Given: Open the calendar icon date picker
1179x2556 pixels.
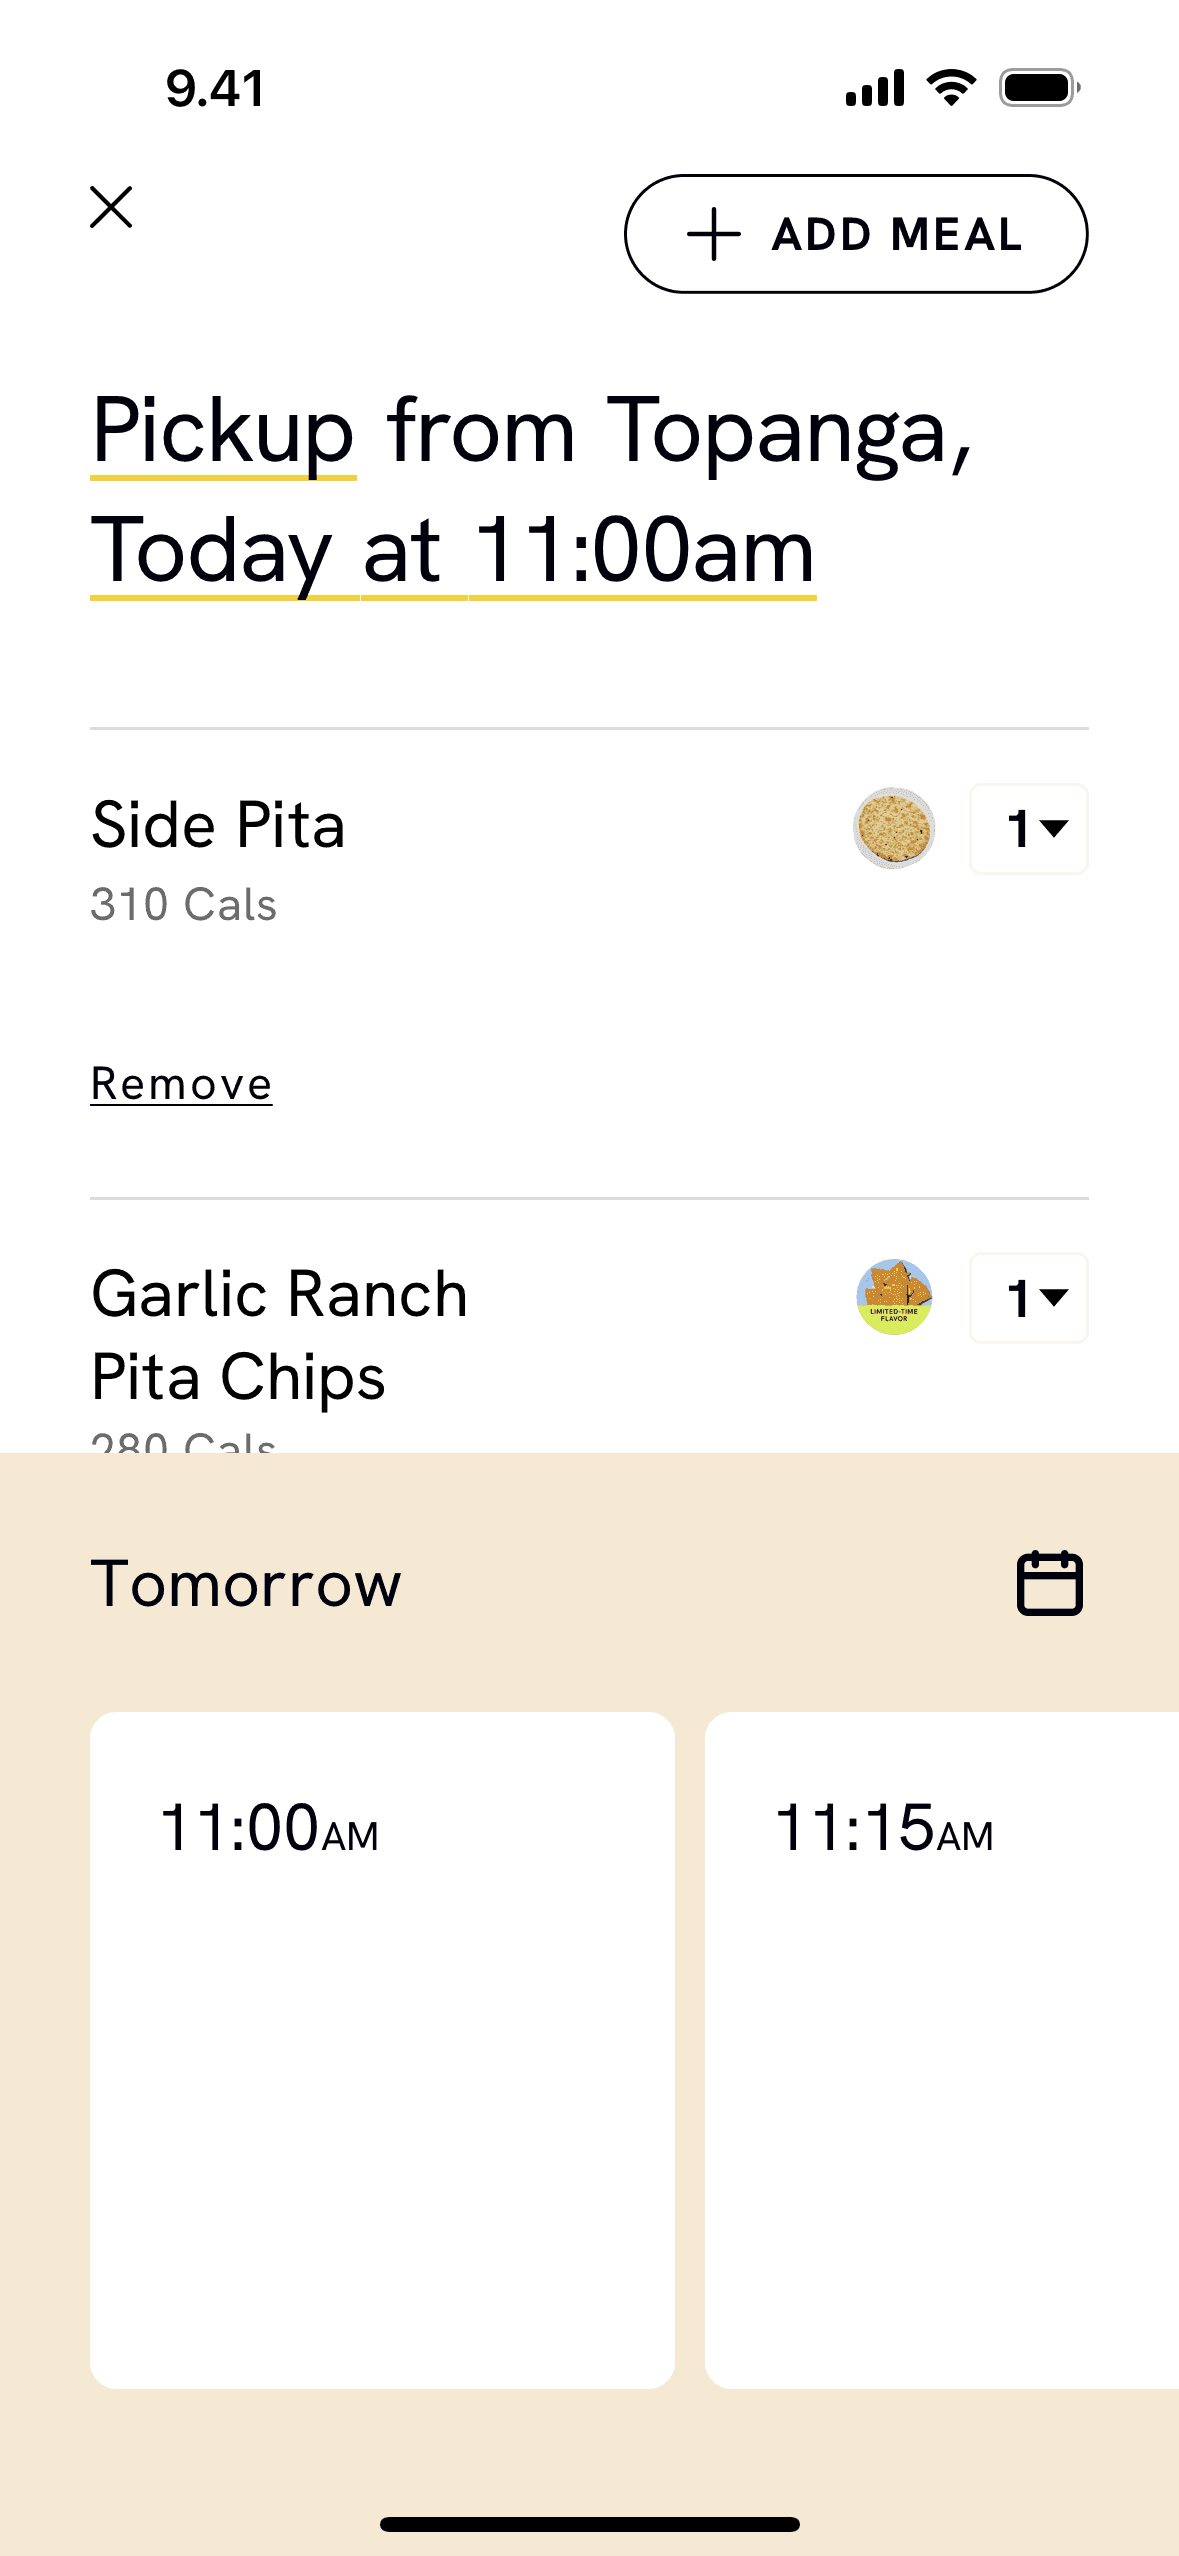Looking at the screenshot, I should click(1049, 1583).
